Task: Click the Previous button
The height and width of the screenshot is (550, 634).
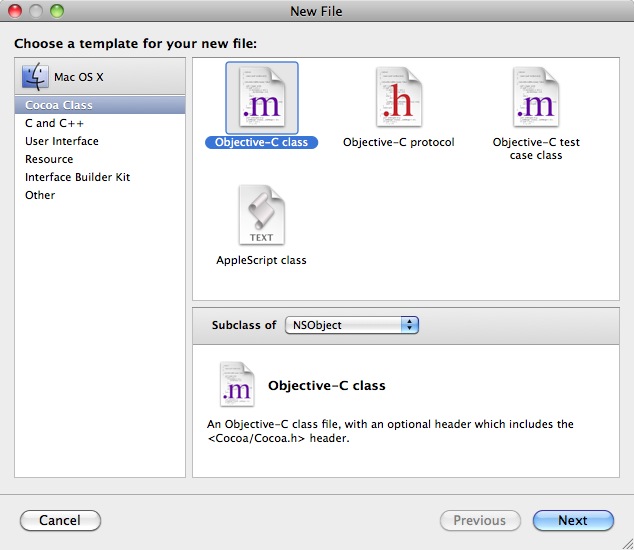Action: [480, 520]
